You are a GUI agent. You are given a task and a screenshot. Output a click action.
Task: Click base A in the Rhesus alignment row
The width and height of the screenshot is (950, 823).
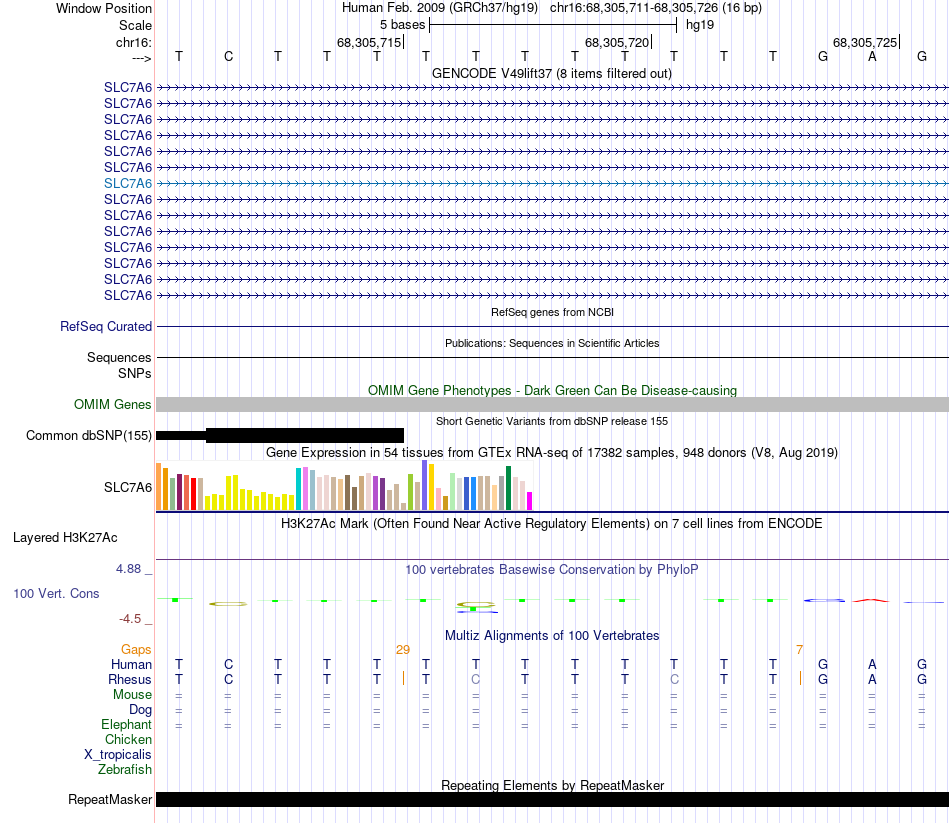tap(872, 679)
